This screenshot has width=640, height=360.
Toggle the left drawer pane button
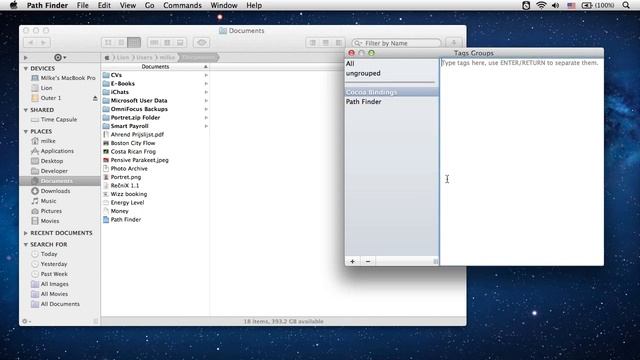pos(313,42)
